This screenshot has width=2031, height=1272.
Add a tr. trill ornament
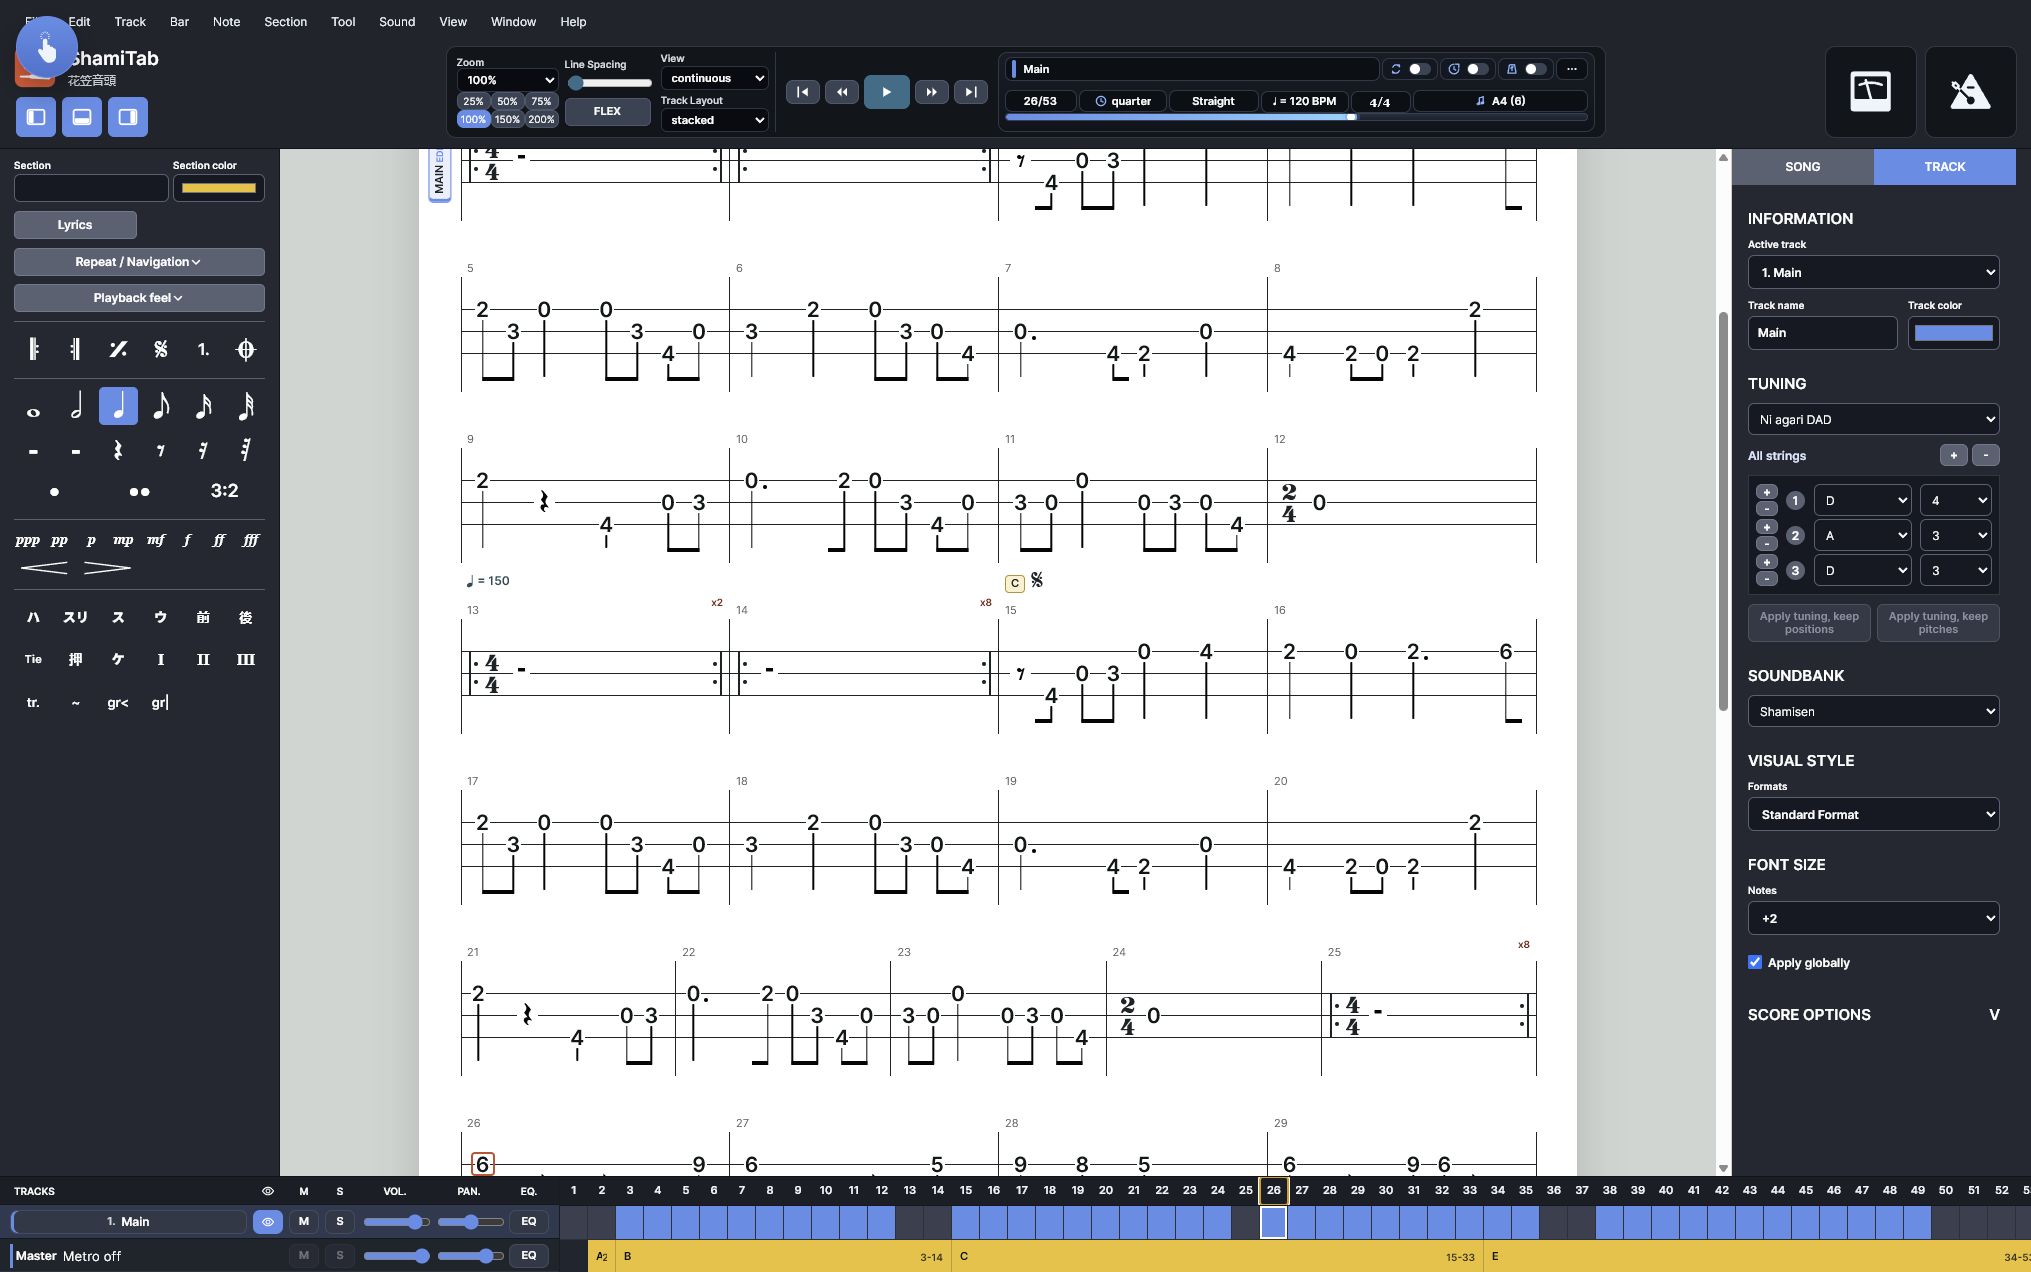(33, 703)
